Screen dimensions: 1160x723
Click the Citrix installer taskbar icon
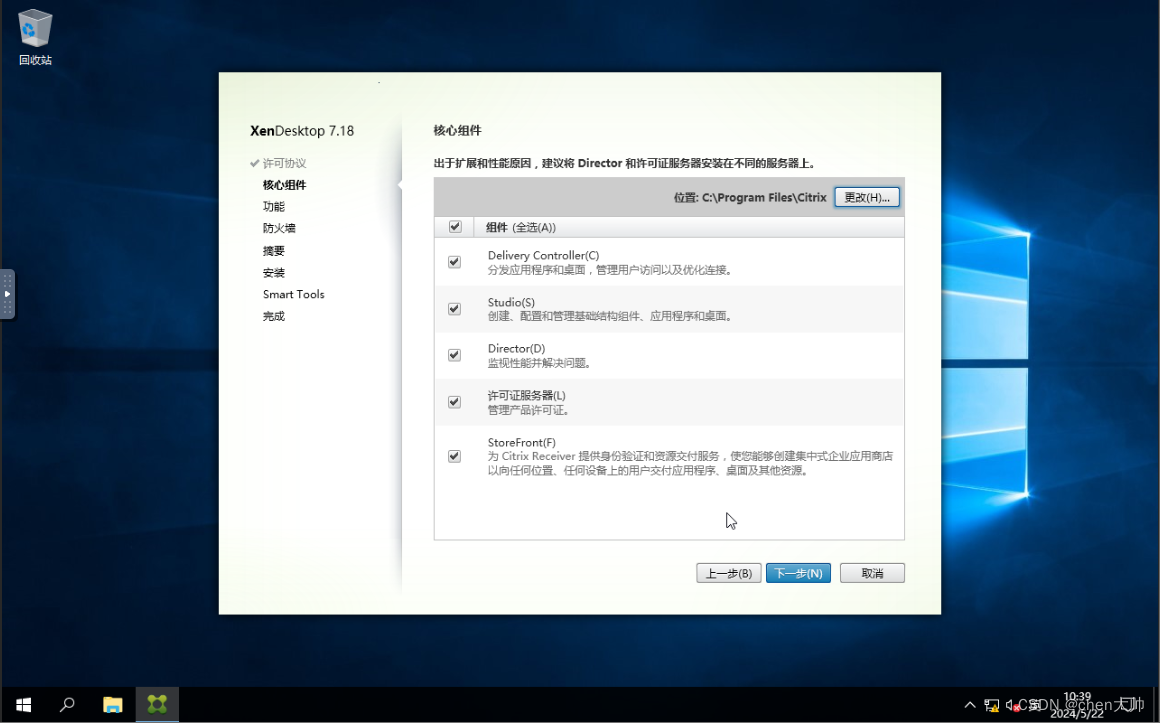pos(157,705)
